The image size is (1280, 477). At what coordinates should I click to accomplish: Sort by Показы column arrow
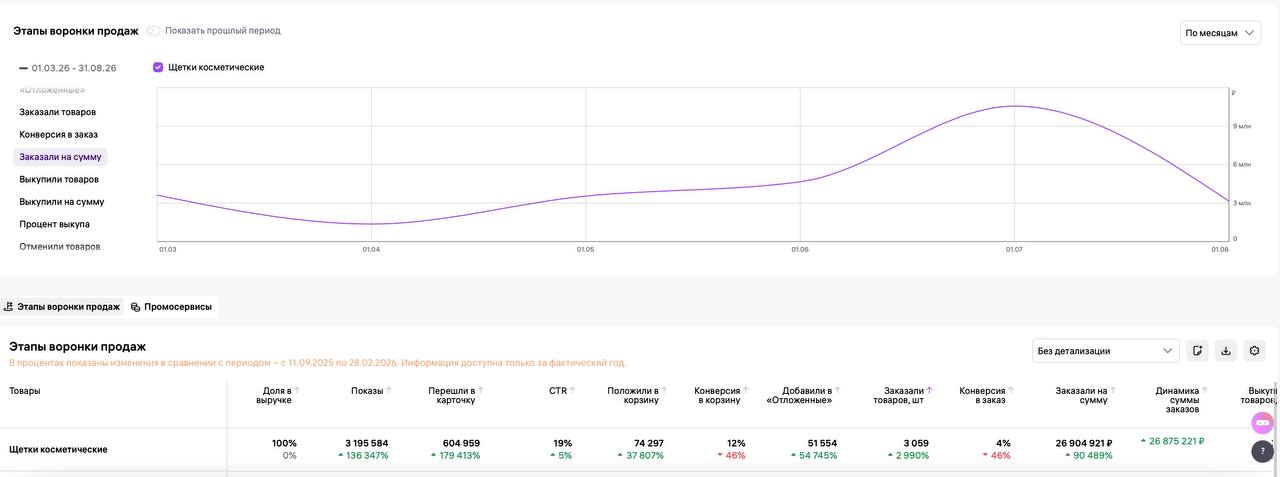(389, 391)
